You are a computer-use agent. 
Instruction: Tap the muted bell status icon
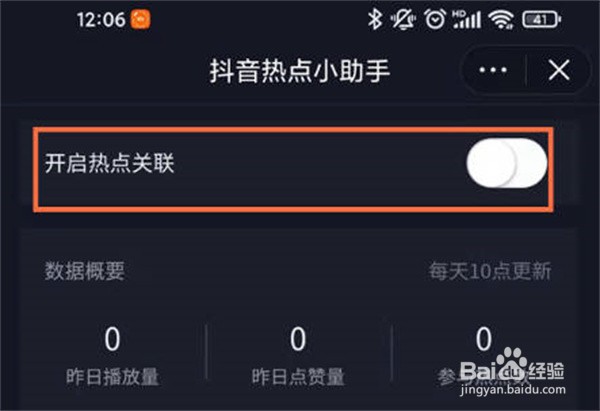403,19
